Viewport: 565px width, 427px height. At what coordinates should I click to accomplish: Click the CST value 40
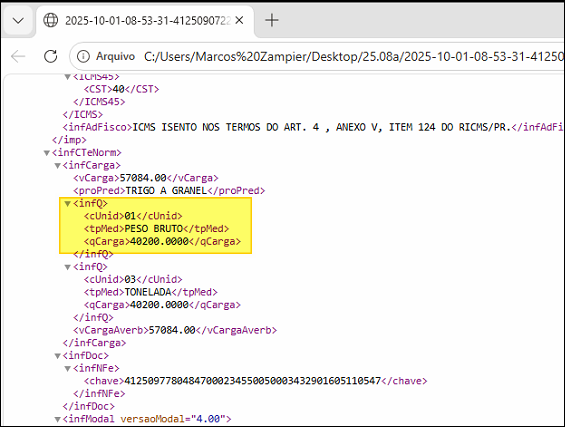pyautogui.click(x=119, y=89)
